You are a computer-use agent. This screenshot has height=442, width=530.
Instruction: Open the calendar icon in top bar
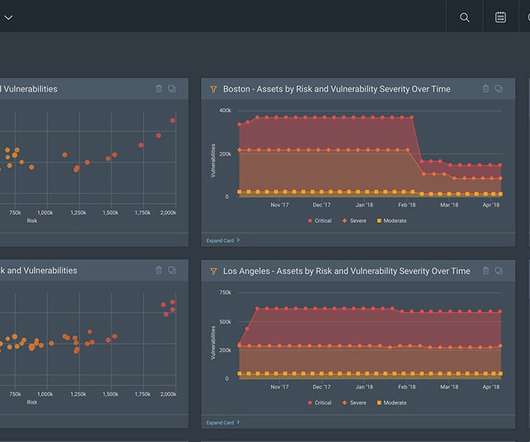click(x=500, y=17)
